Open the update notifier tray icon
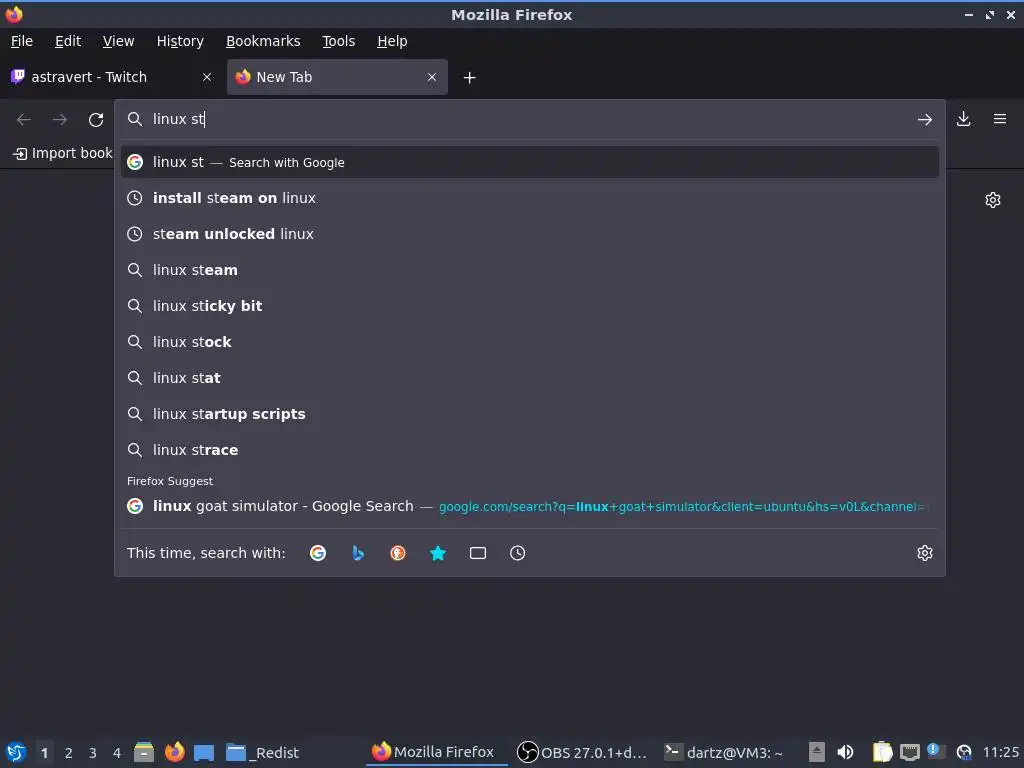Viewport: 1024px width, 768px height. (x=936, y=752)
